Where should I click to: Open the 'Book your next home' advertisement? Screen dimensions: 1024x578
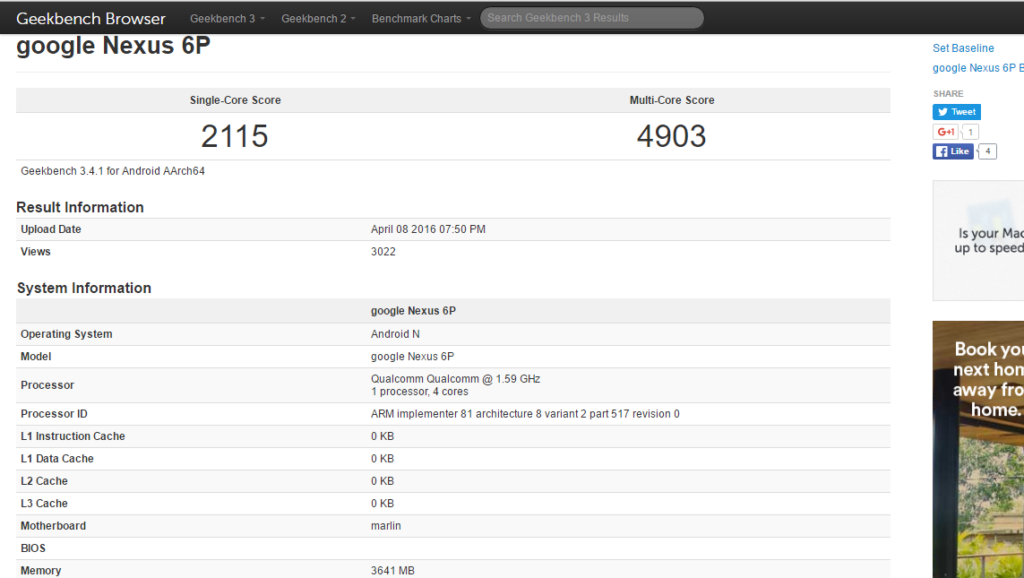click(978, 449)
